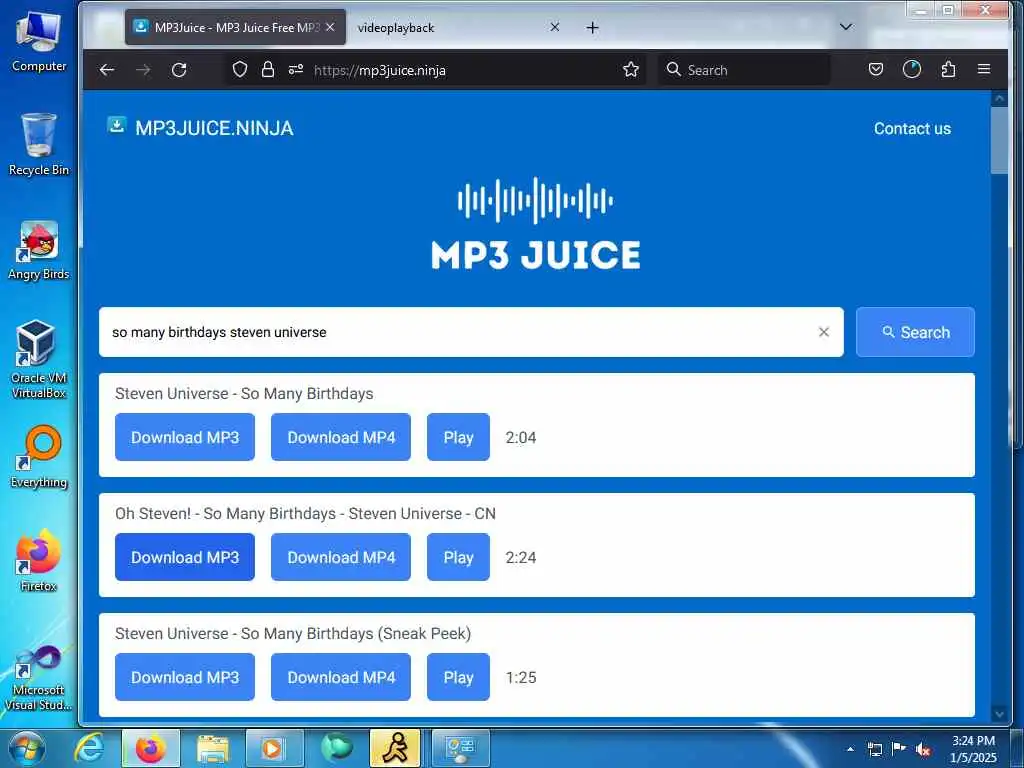Select the Firefox desktop shortcut
This screenshot has width=1024, height=768.
[x=39, y=560]
